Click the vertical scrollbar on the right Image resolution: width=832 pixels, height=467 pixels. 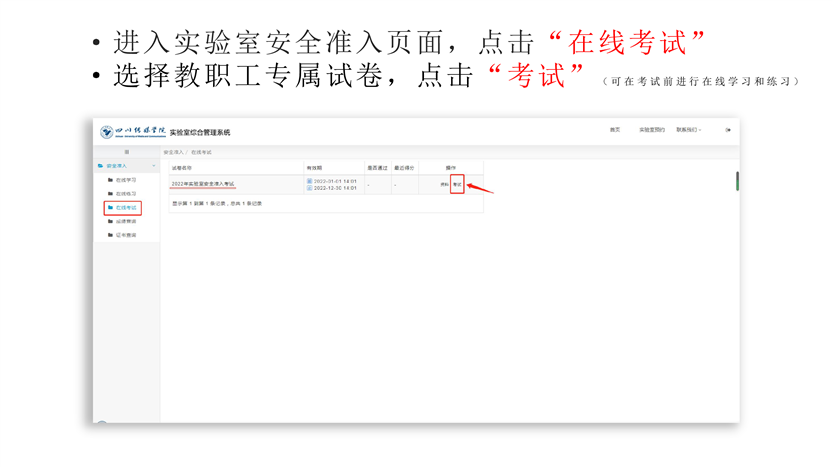click(x=737, y=181)
